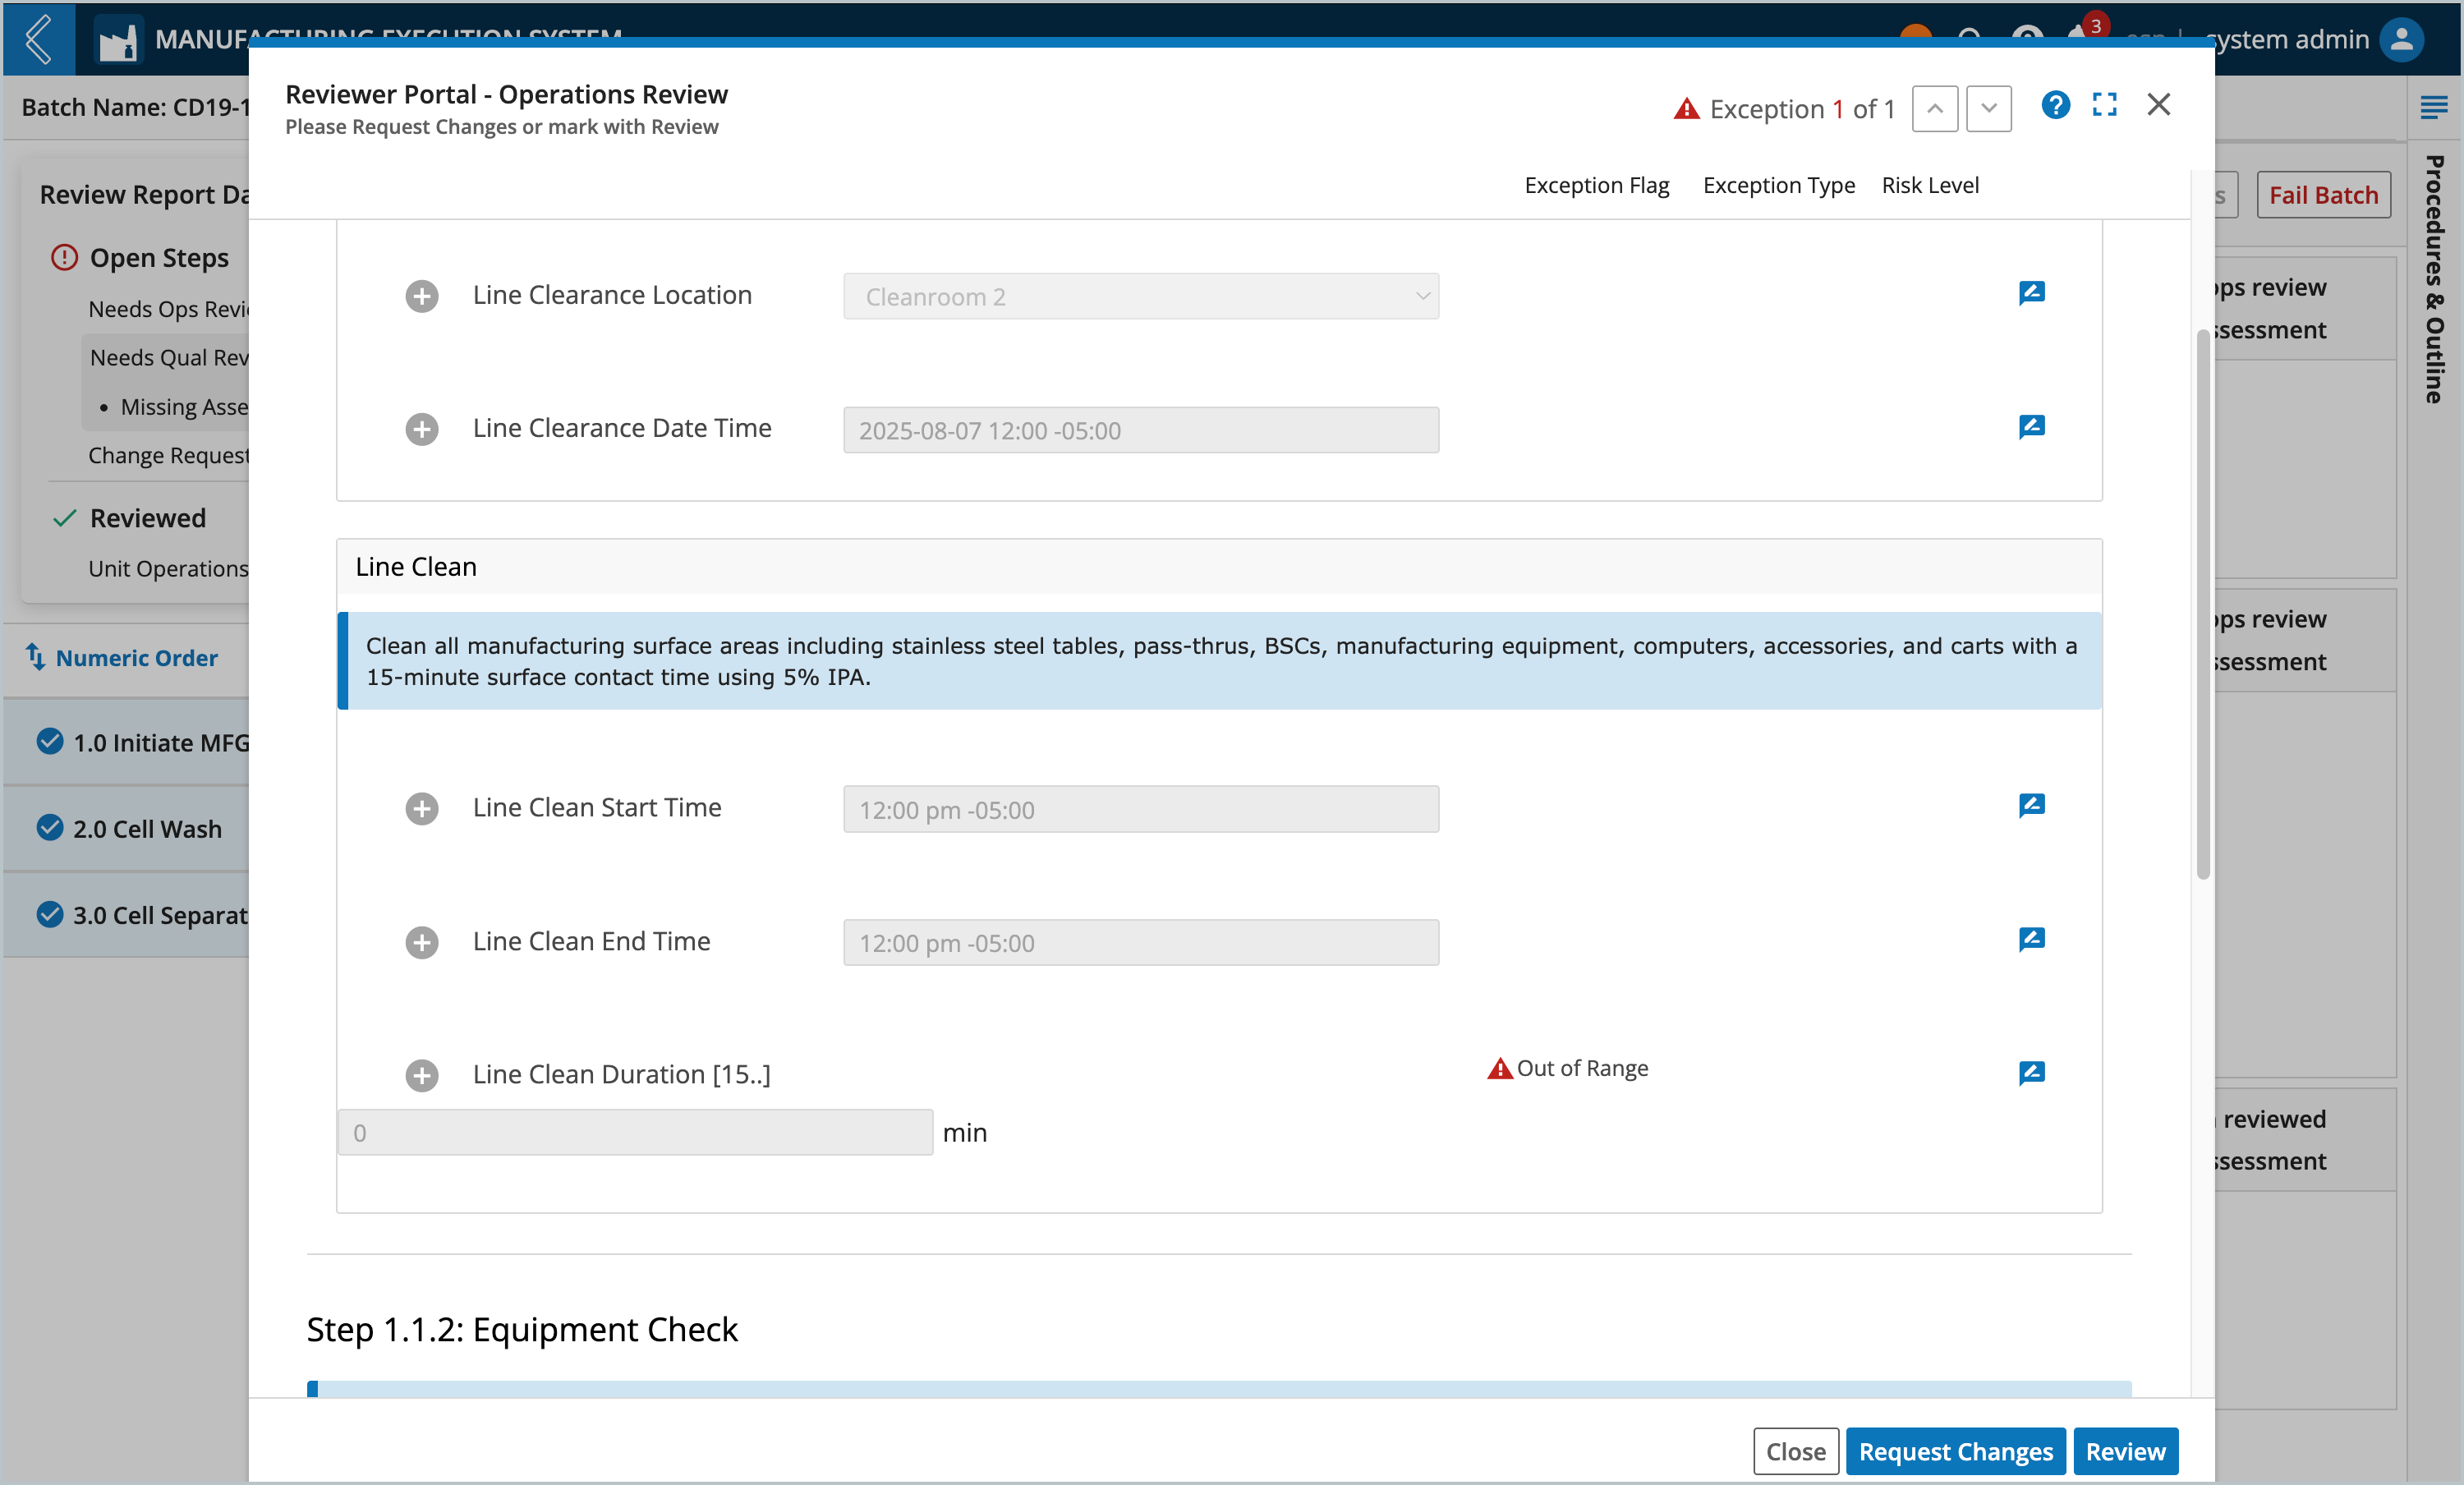Viewport: 2464px width, 1485px height.
Task: Select Open Steps in review report
Action: (x=159, y=257)
